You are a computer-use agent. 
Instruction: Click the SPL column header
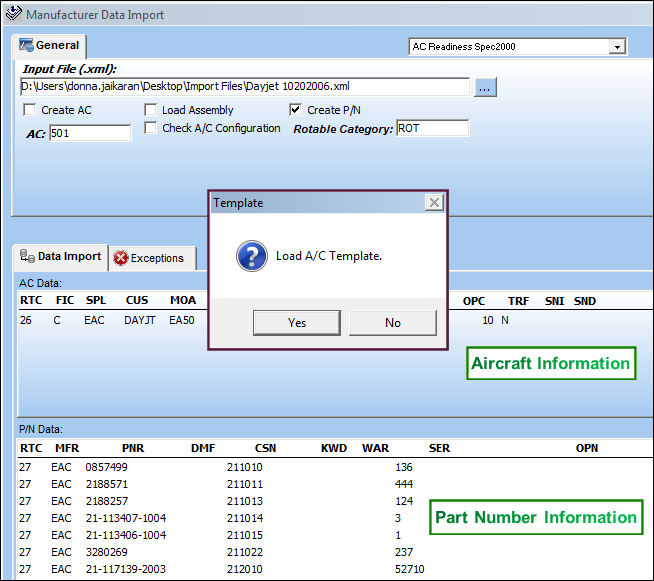96,300
